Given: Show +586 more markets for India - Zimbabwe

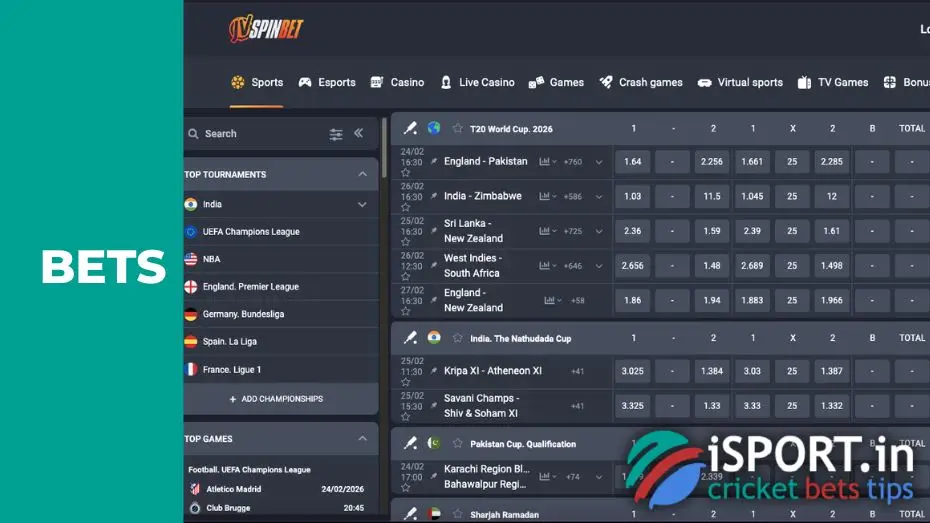Looking at the screenshot, I should [573, 196].
